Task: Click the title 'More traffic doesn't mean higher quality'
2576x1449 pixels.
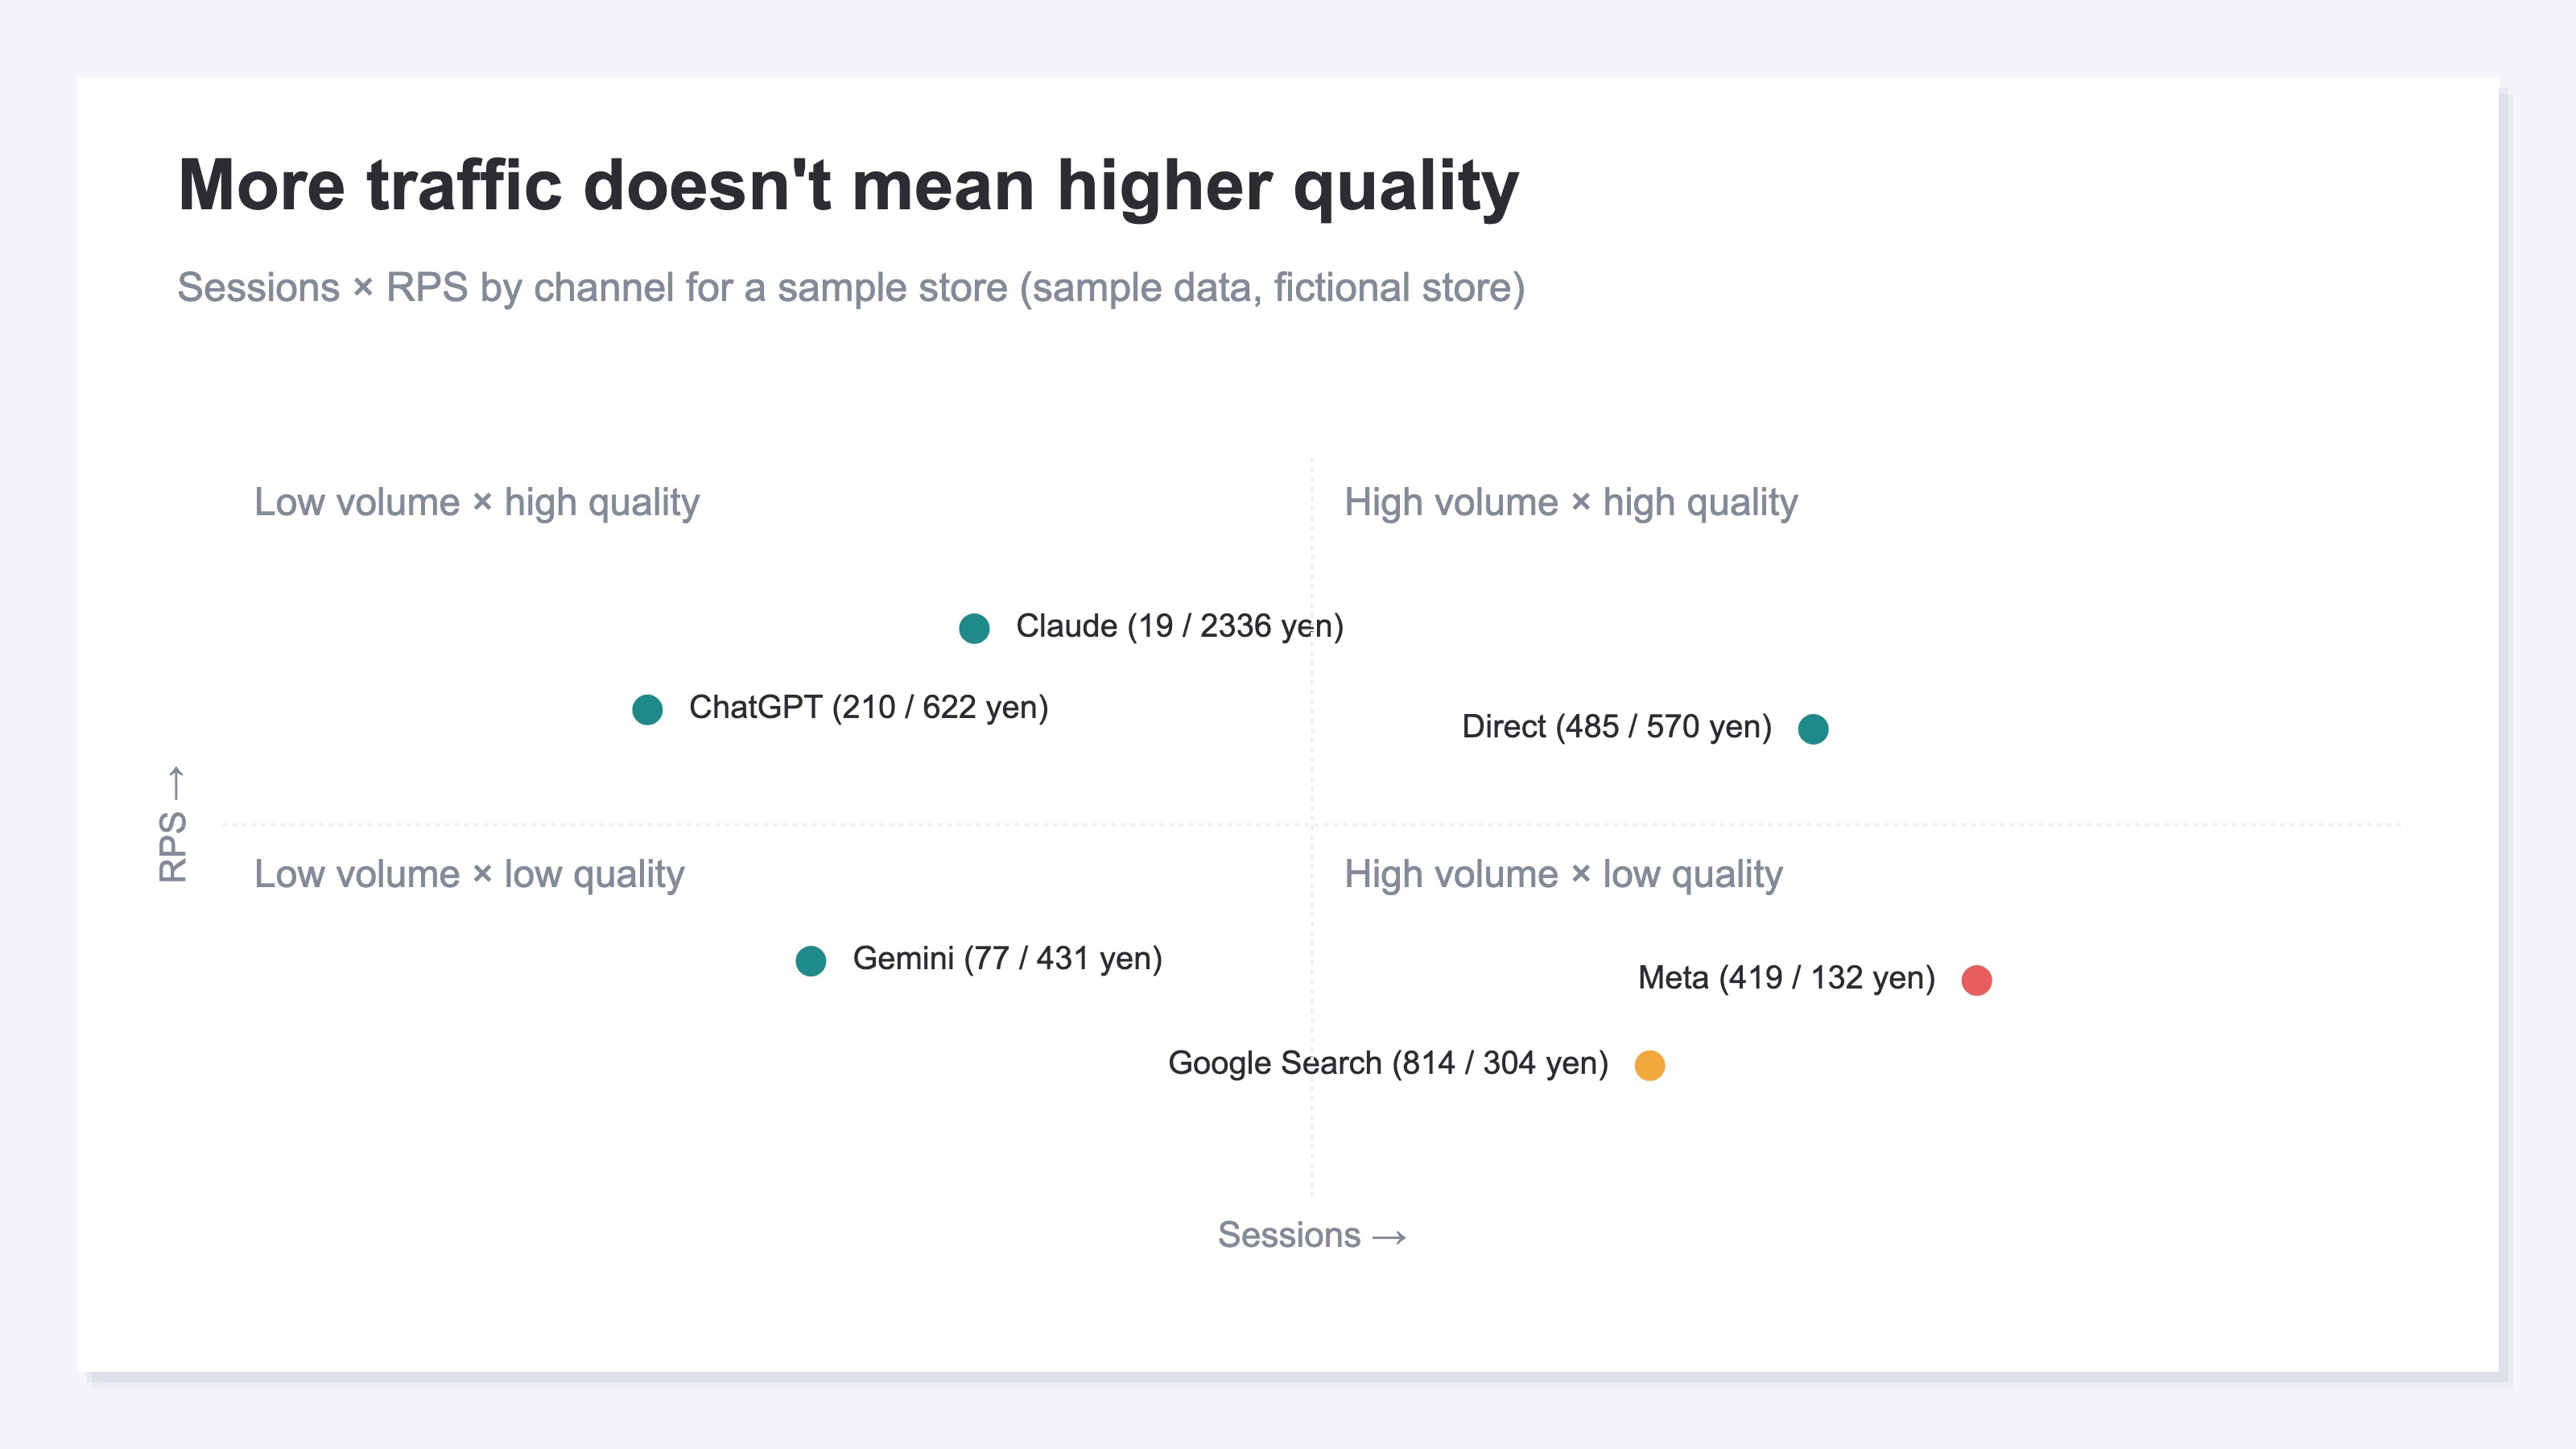Action: tap(849, 187)
